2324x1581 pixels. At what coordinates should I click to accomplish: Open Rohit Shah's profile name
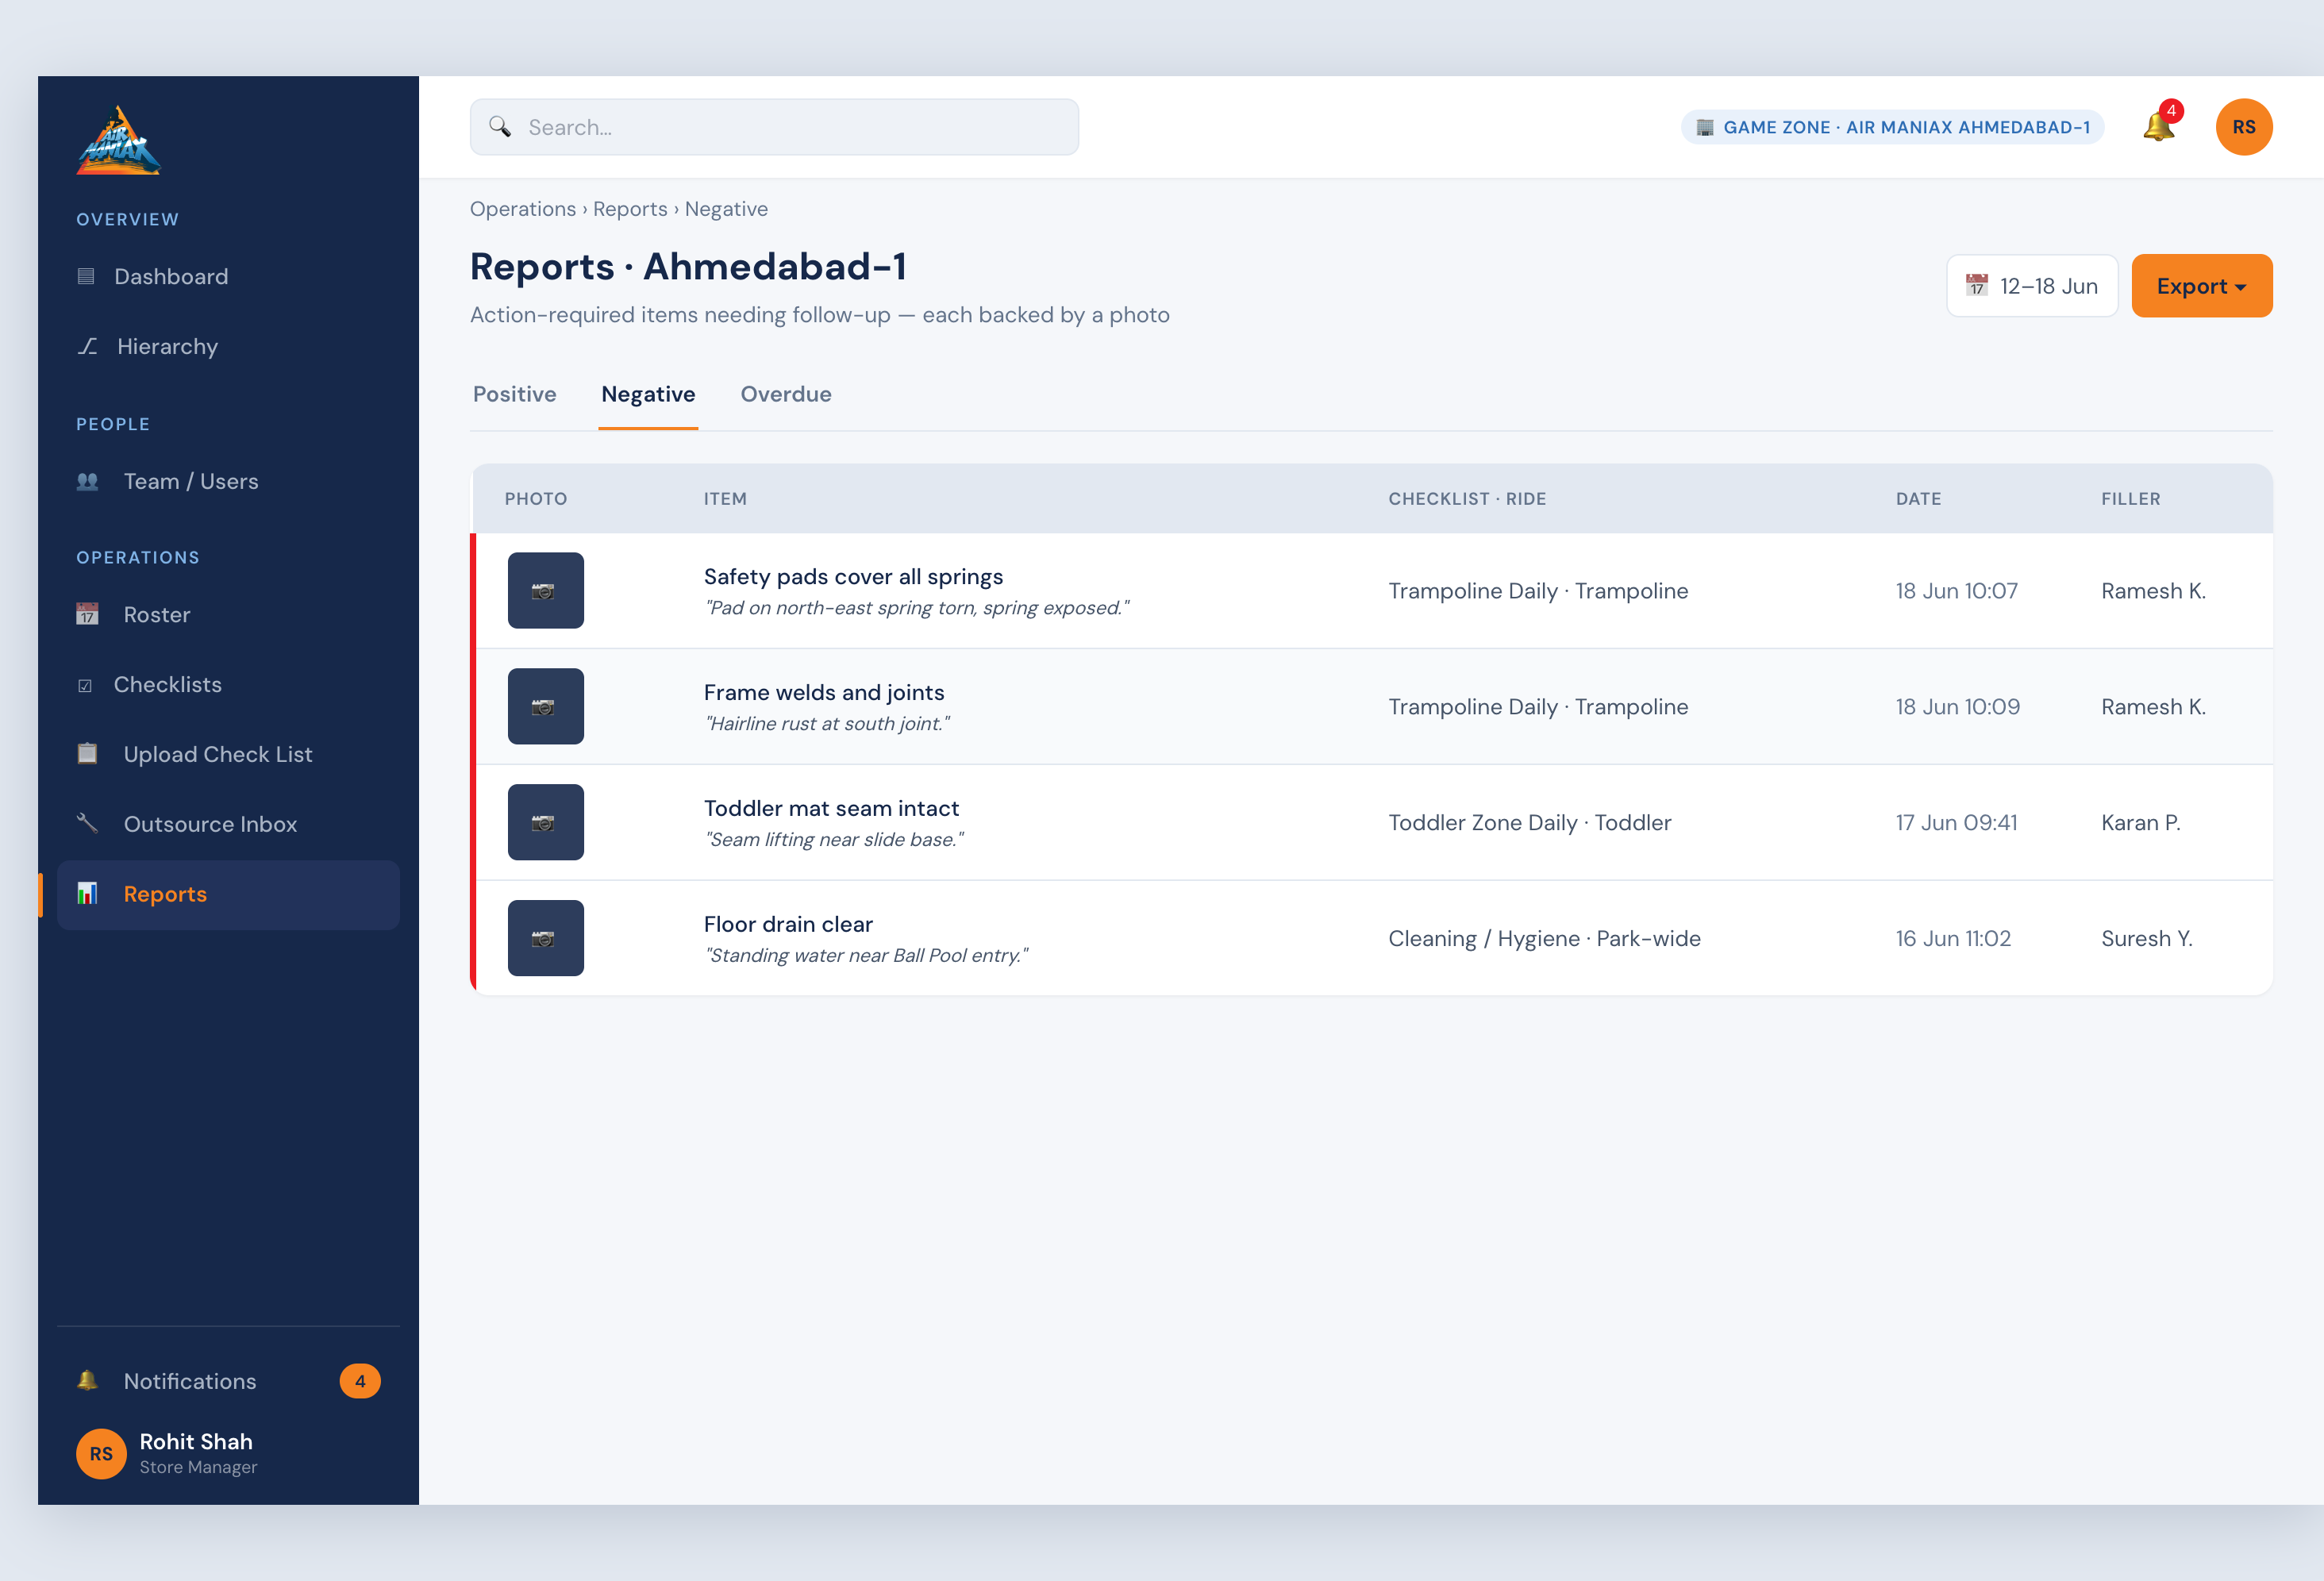coord(196,1442)
